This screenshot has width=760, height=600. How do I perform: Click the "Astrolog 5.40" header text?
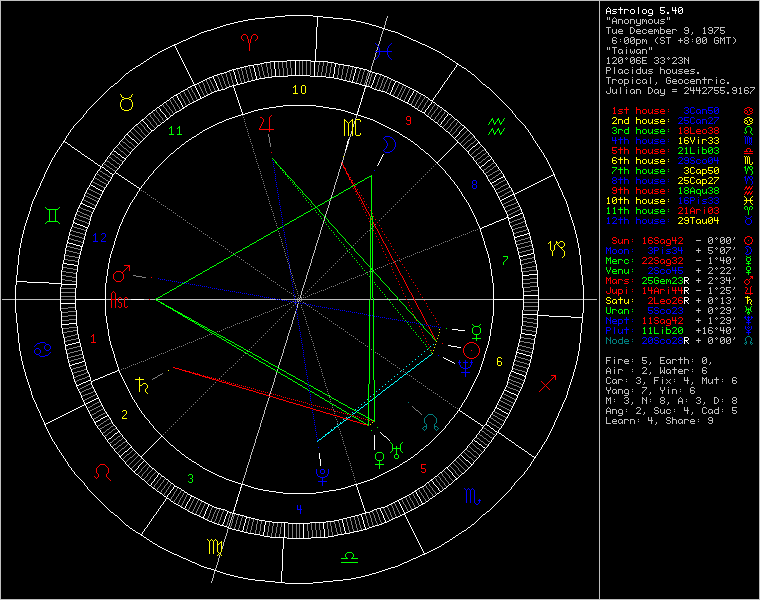click(641, 11)
